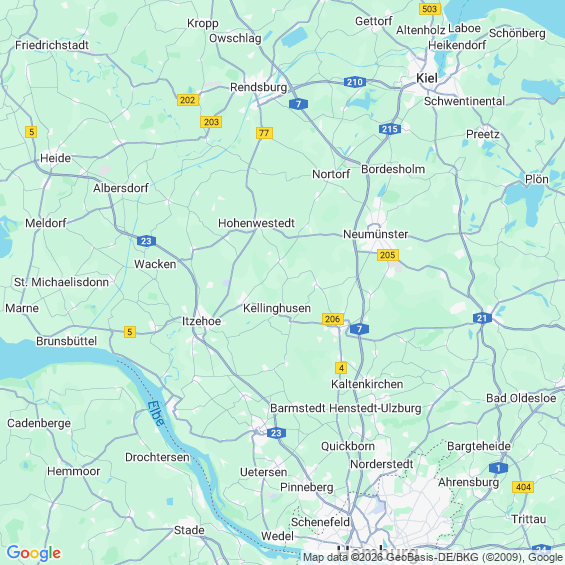Click the A7 highway shield near Rendsburg
This screenshot has width=565, height=565.
(298, 104)
